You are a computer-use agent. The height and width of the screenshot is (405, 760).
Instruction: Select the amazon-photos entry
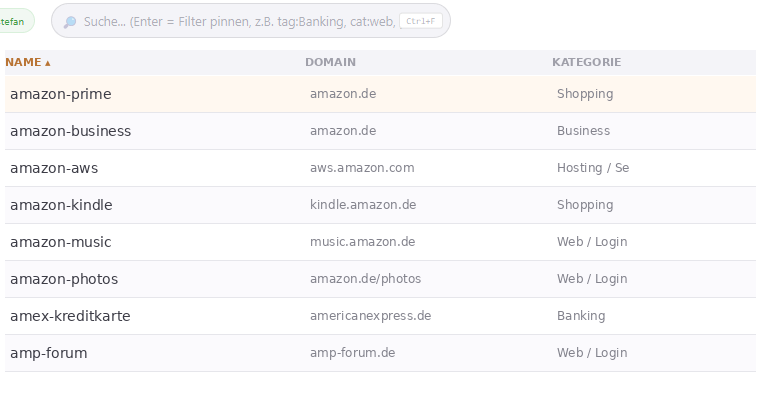coord(64,279)
